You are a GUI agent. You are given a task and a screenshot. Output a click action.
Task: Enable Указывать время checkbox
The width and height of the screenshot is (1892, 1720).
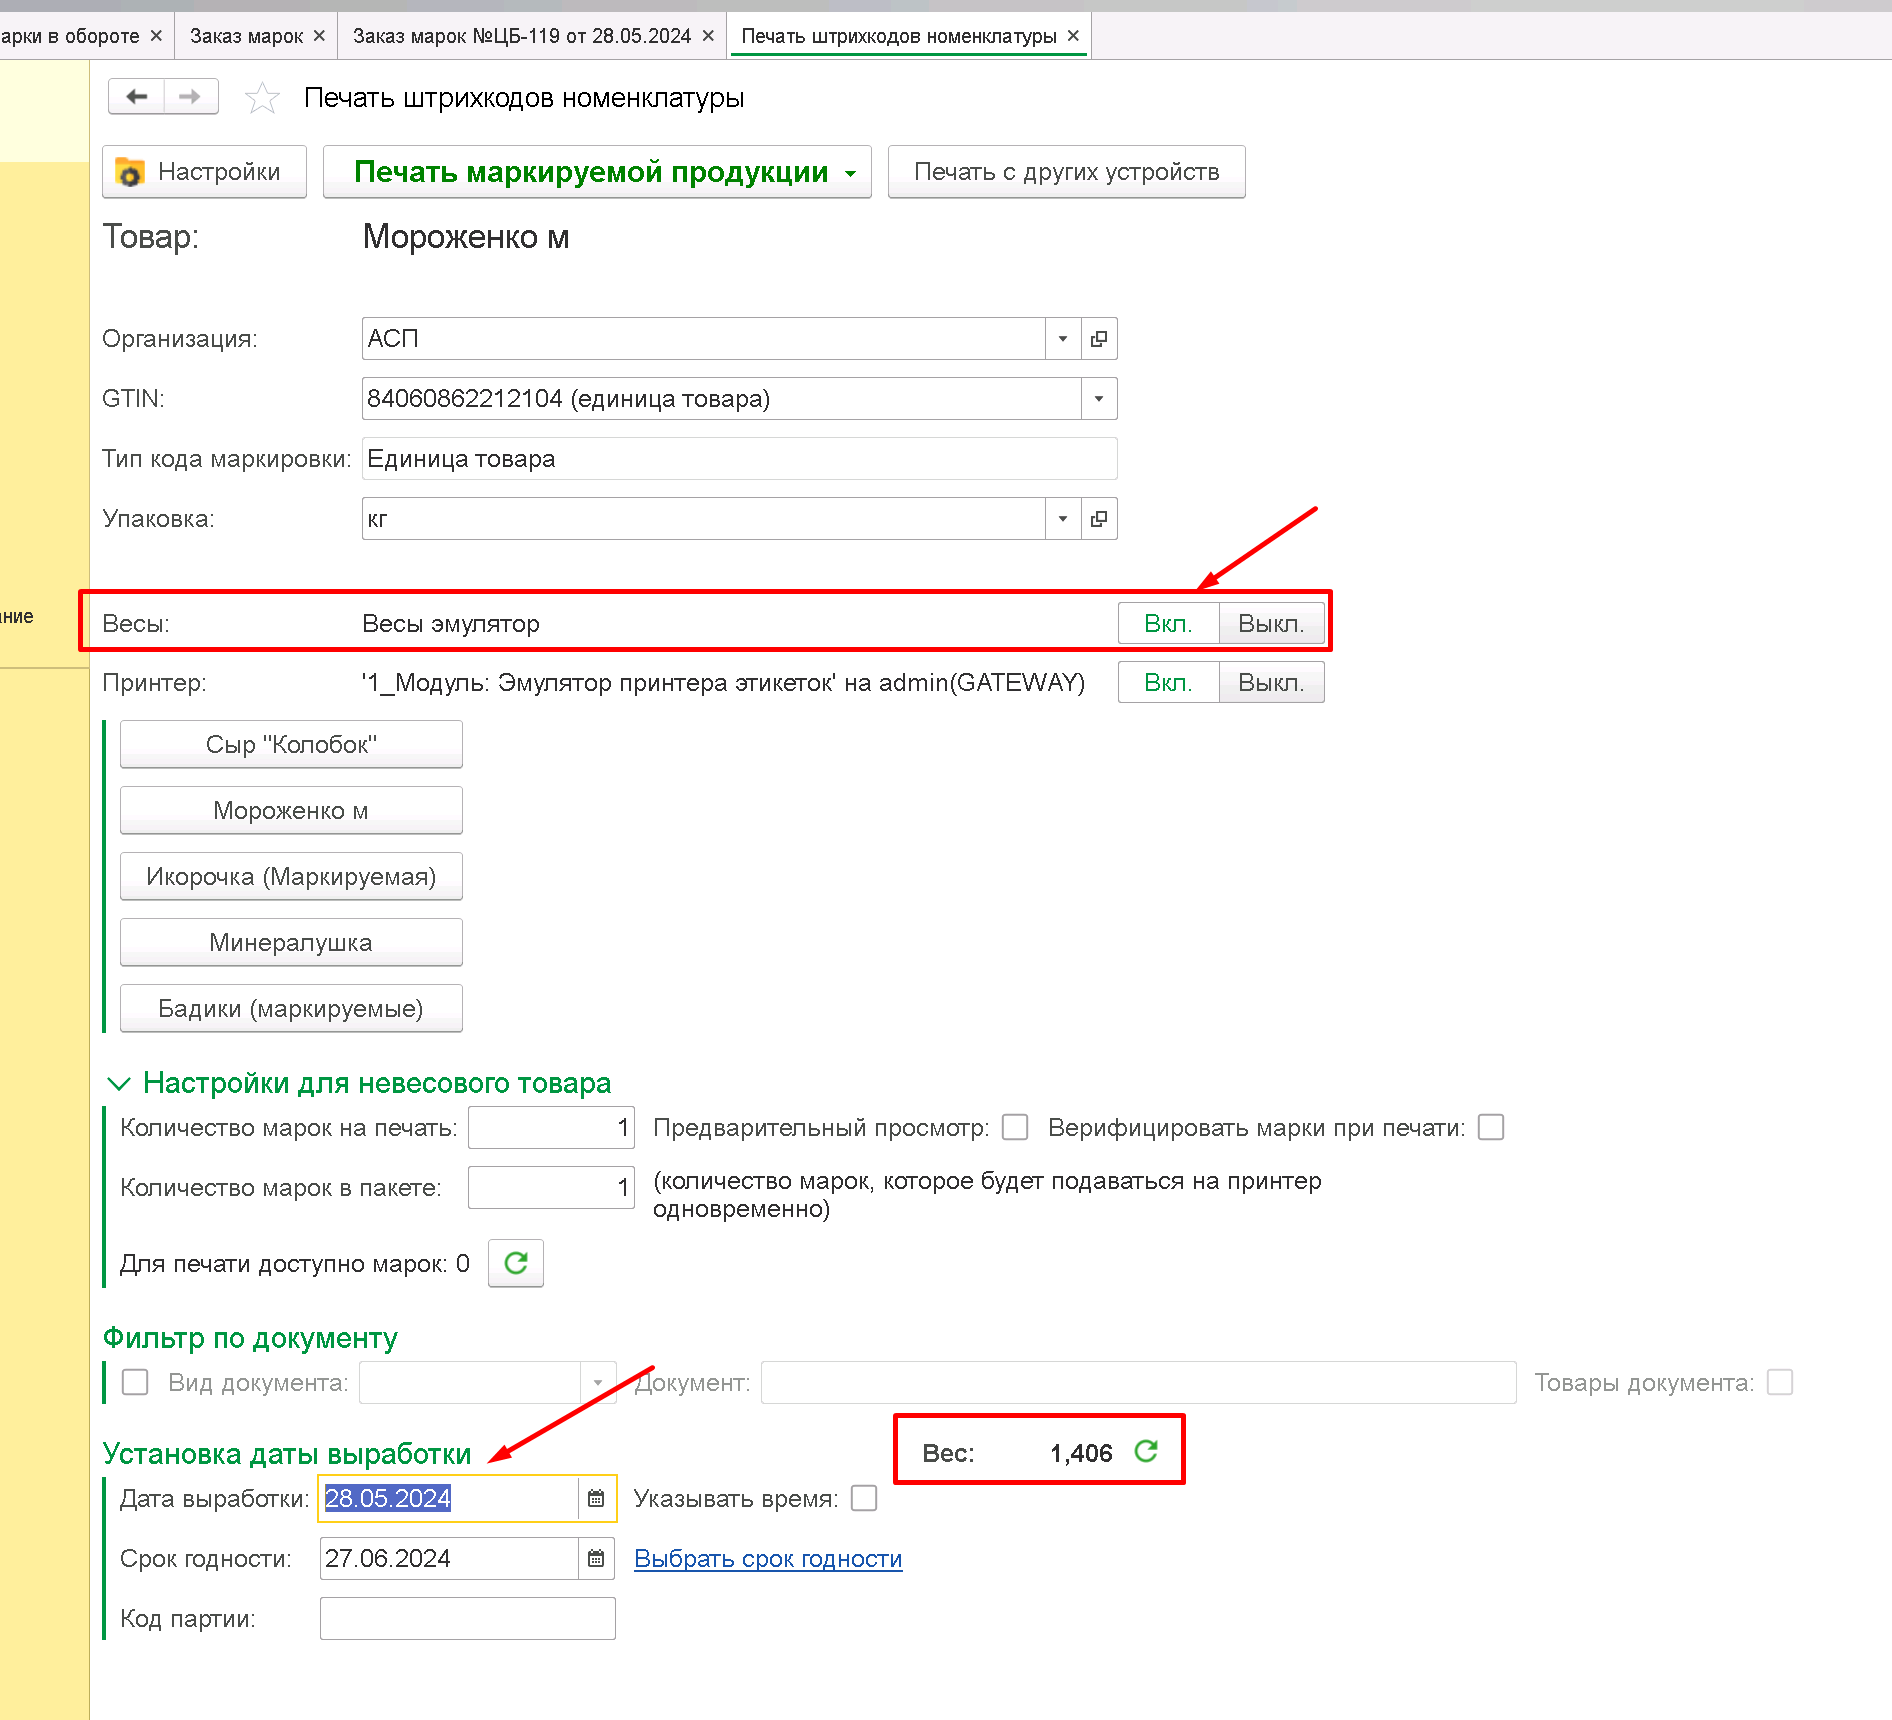click(864, 1498)
